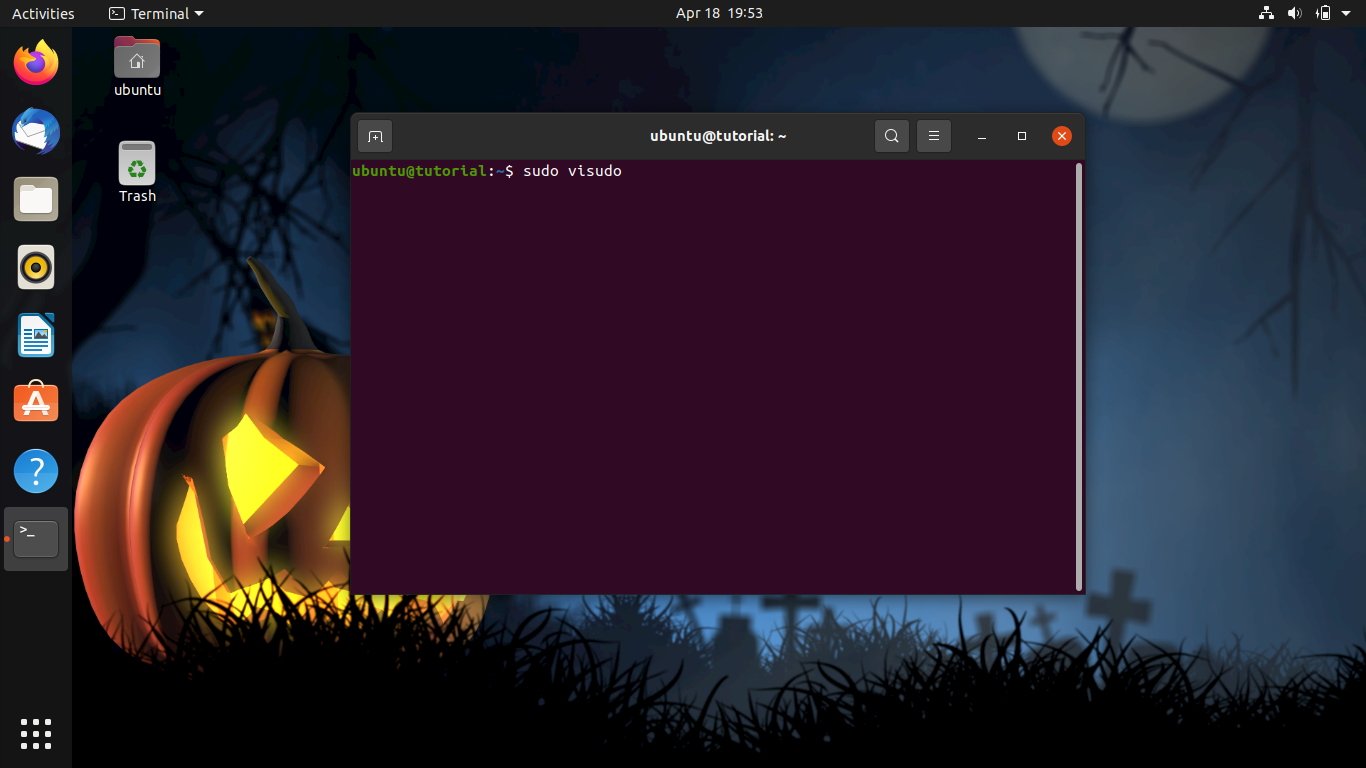Open the clock and calendar menu
This screenshot has height=768, width=1366.
tap(718, 13)
